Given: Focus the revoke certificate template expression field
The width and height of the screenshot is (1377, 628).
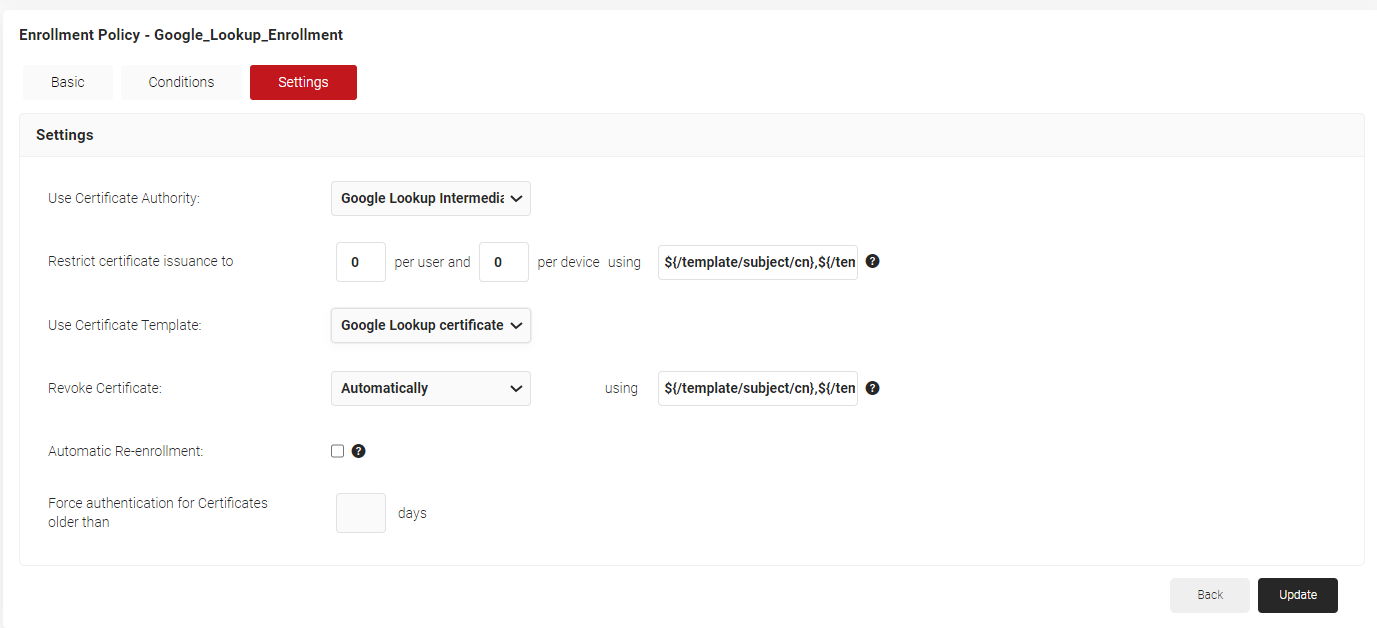Looking at the screenshot, I should [x=757, y=388].
